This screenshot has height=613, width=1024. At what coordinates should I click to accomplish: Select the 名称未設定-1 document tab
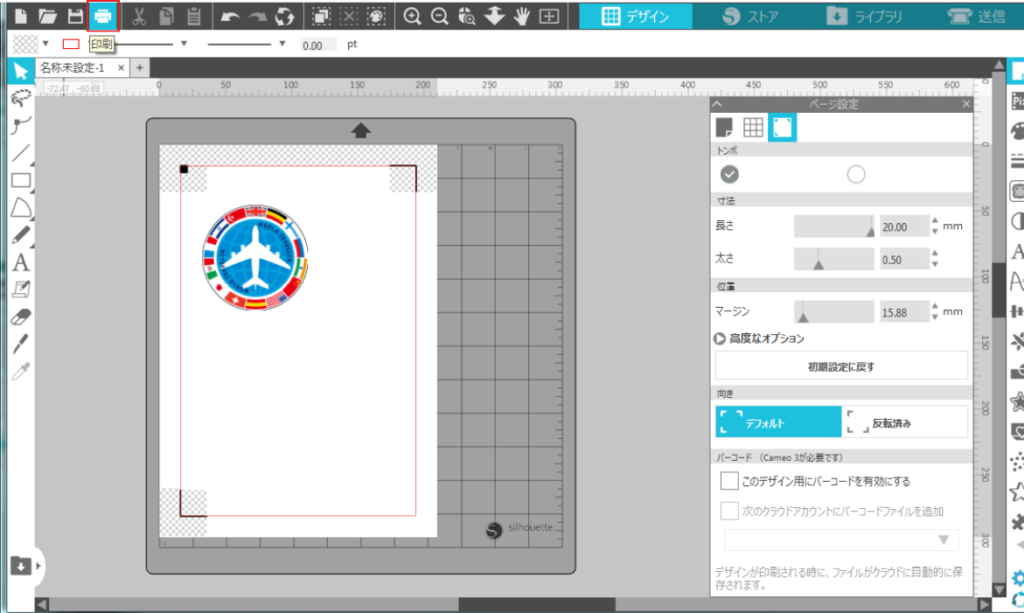[72, 68]
